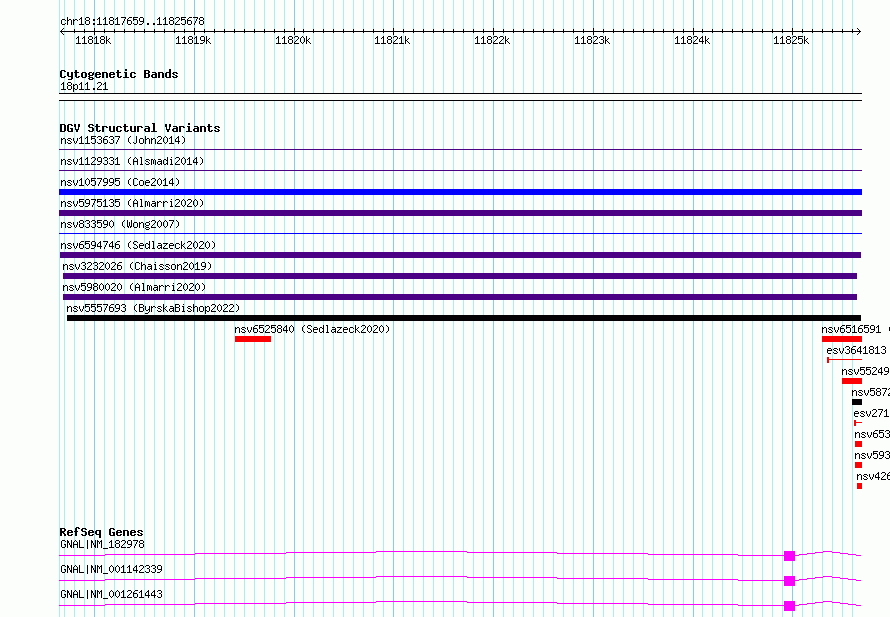The image size is (890, 617).
Task: Choose the 11824k ruler label
Action: (692, 40)
